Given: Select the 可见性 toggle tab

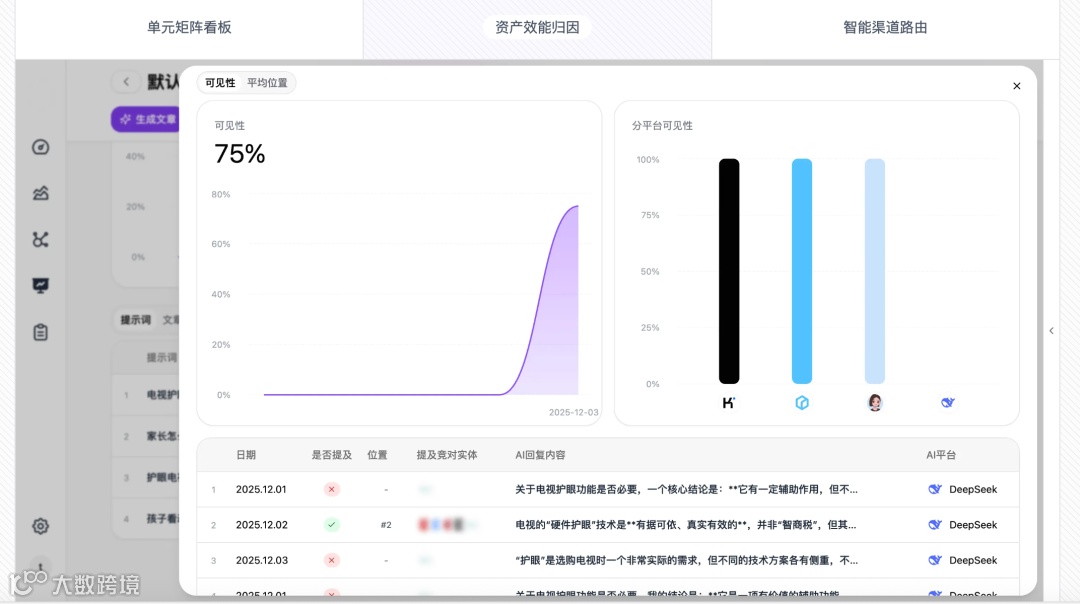Looking at the screenshot, I should [x=220, y=83].
